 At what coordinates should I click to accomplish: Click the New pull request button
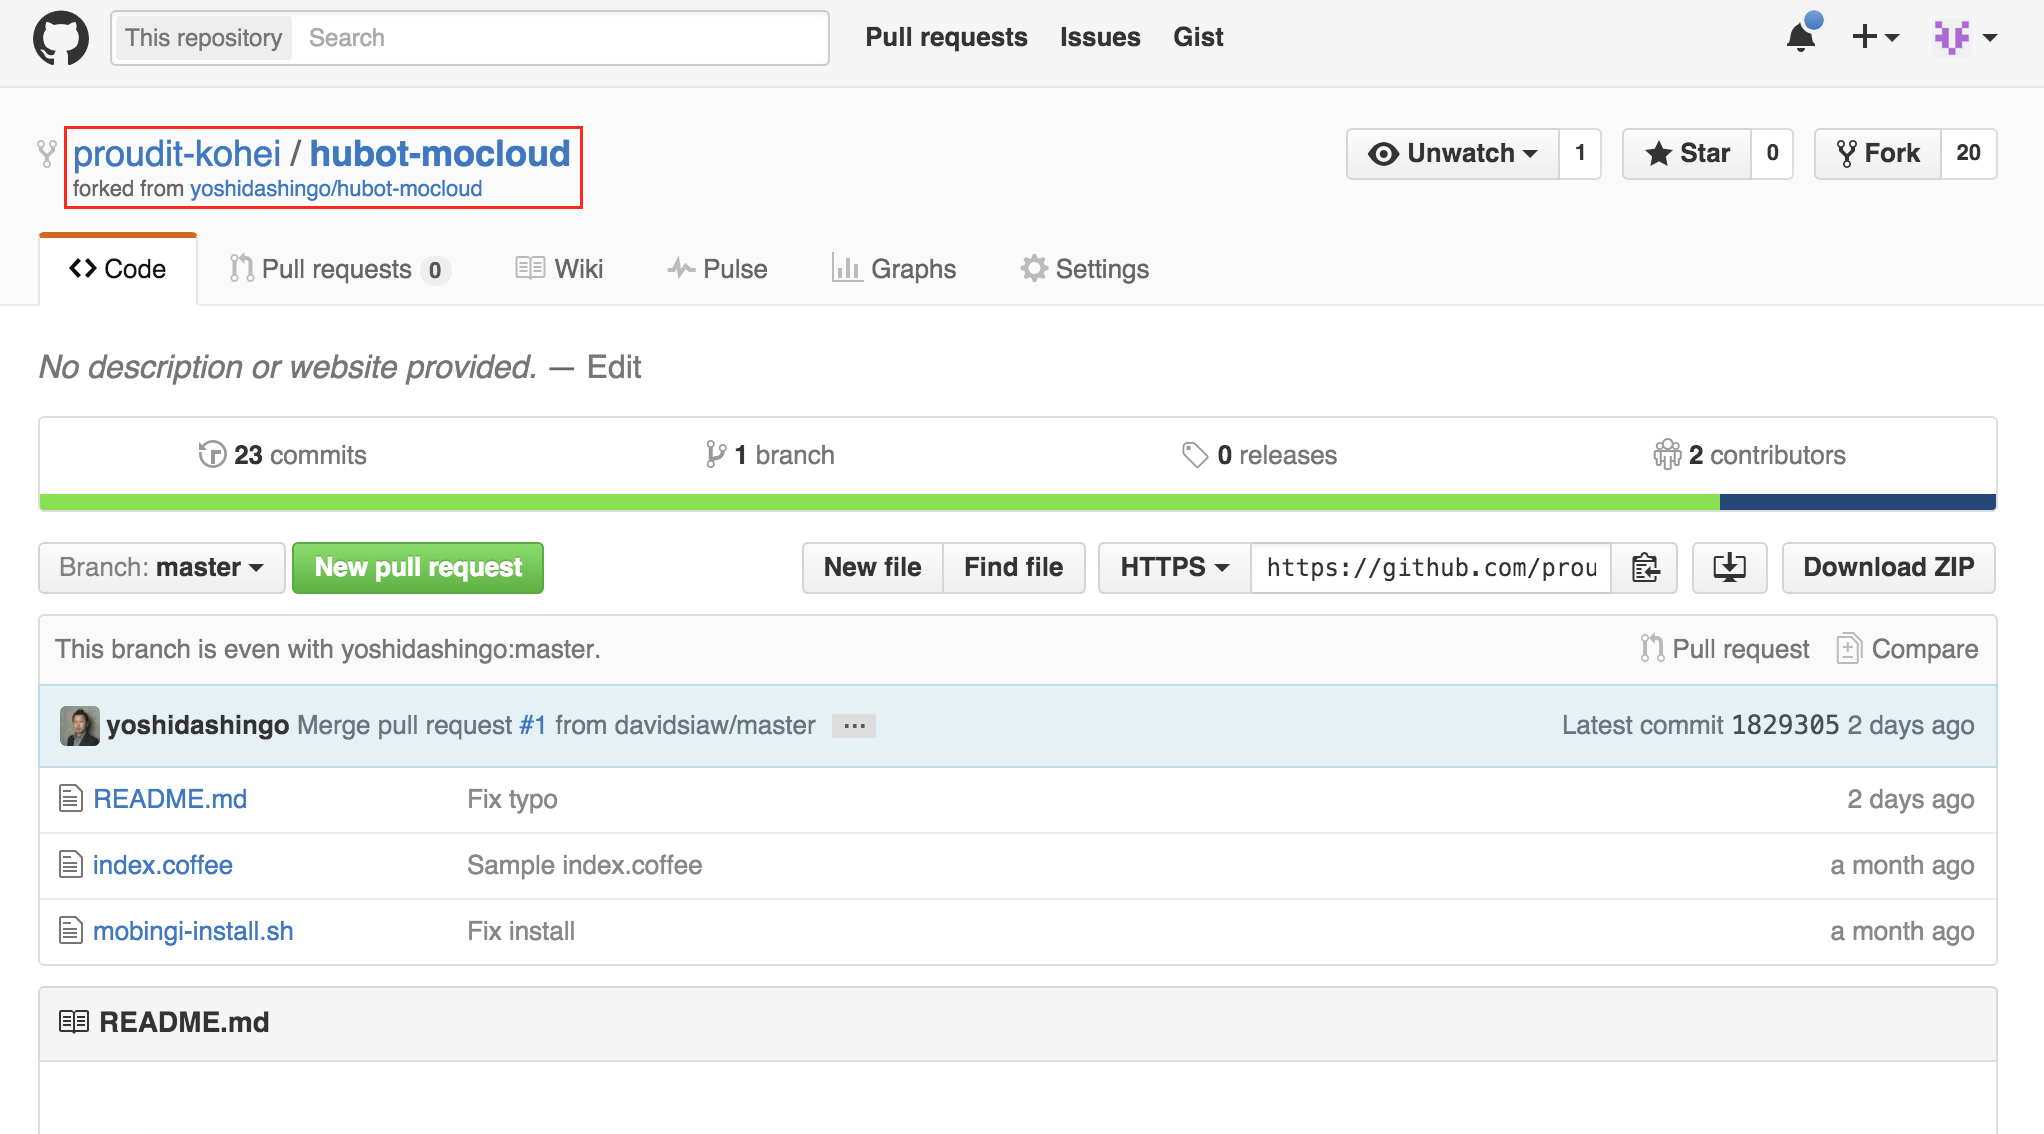click(417, 567)
